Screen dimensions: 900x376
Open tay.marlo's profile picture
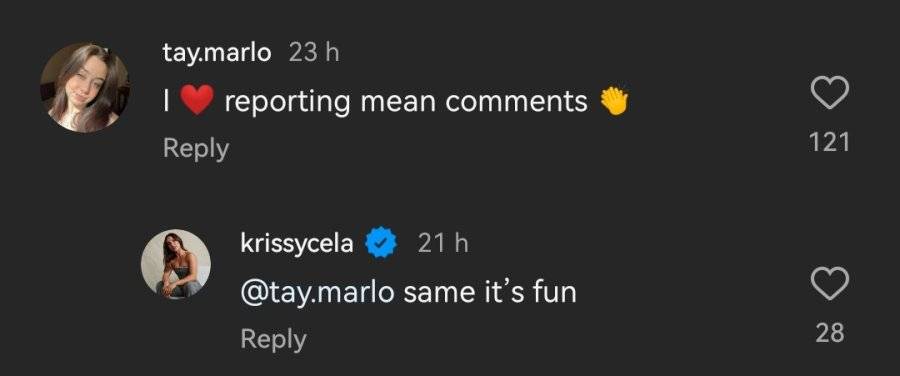(84, 87)
